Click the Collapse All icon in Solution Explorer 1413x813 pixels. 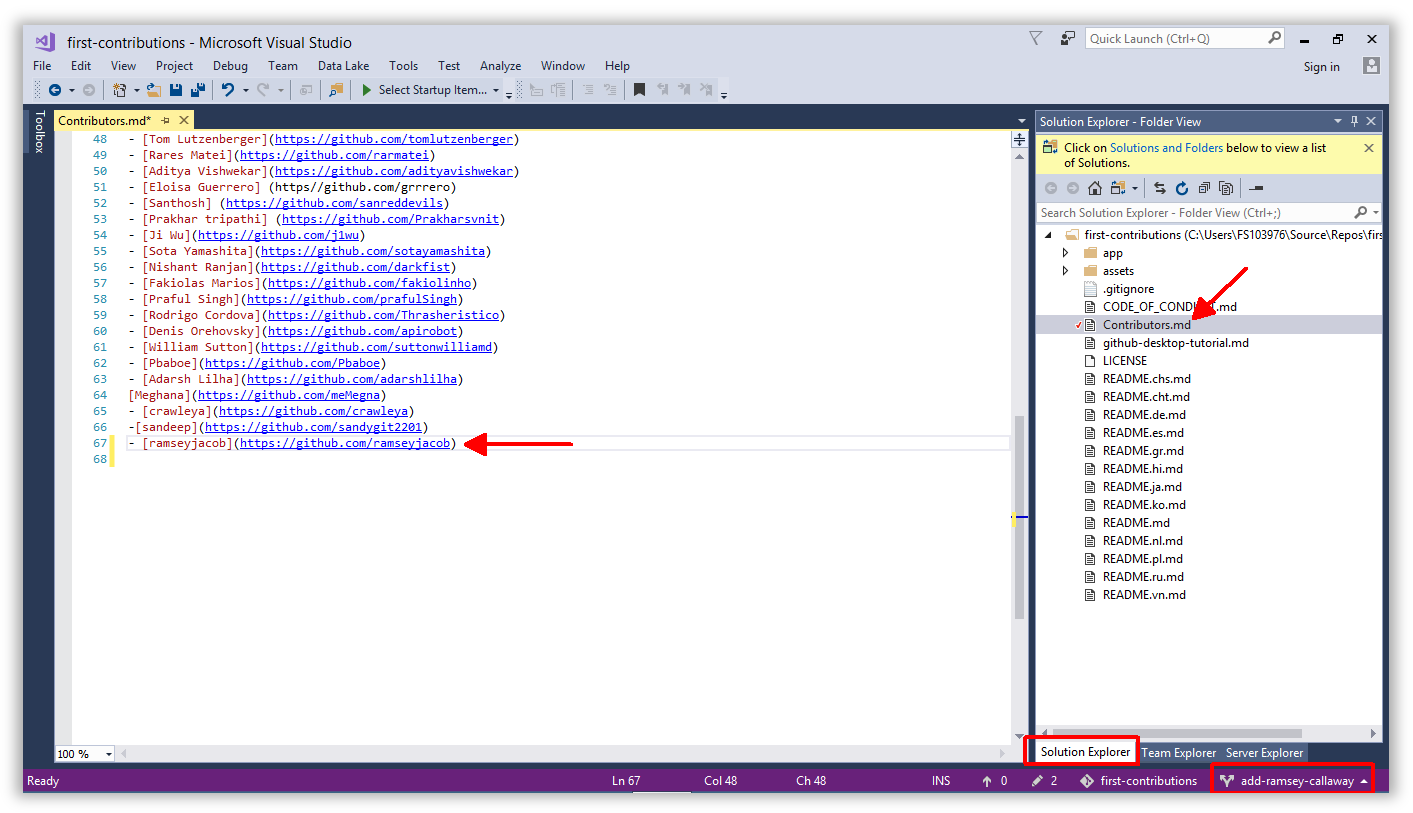pyautogui.click(x=1203, y=188)
